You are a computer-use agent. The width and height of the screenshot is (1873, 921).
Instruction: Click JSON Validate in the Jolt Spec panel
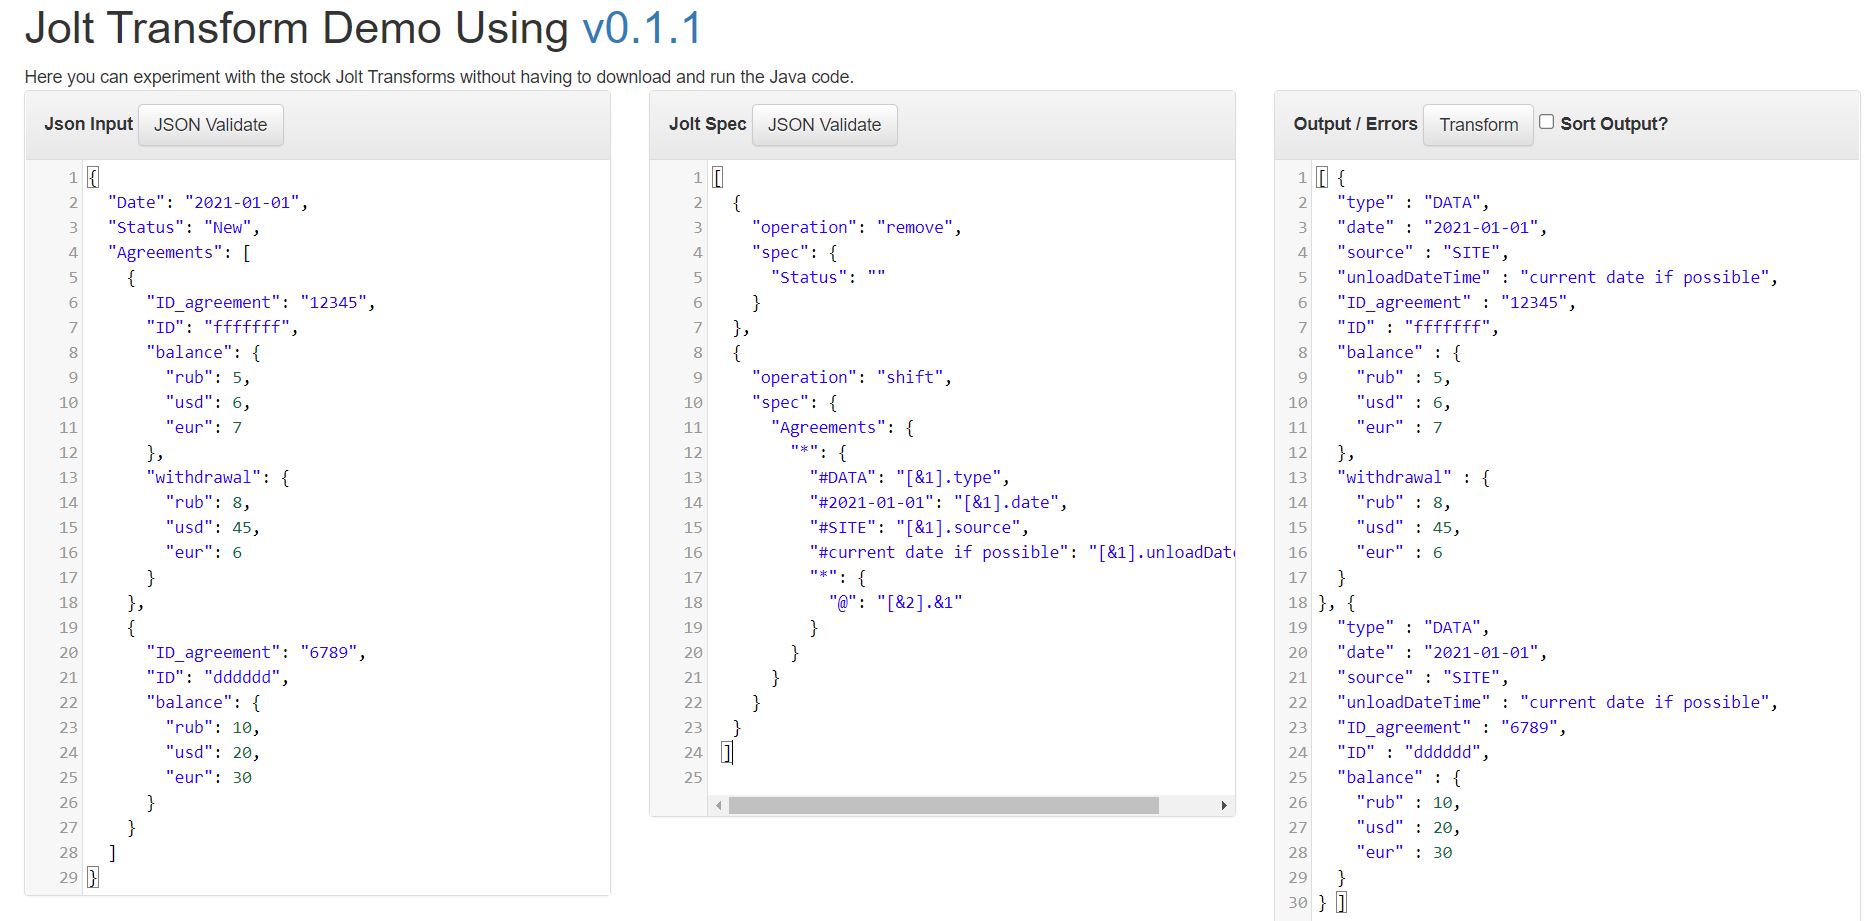[824, 125]
